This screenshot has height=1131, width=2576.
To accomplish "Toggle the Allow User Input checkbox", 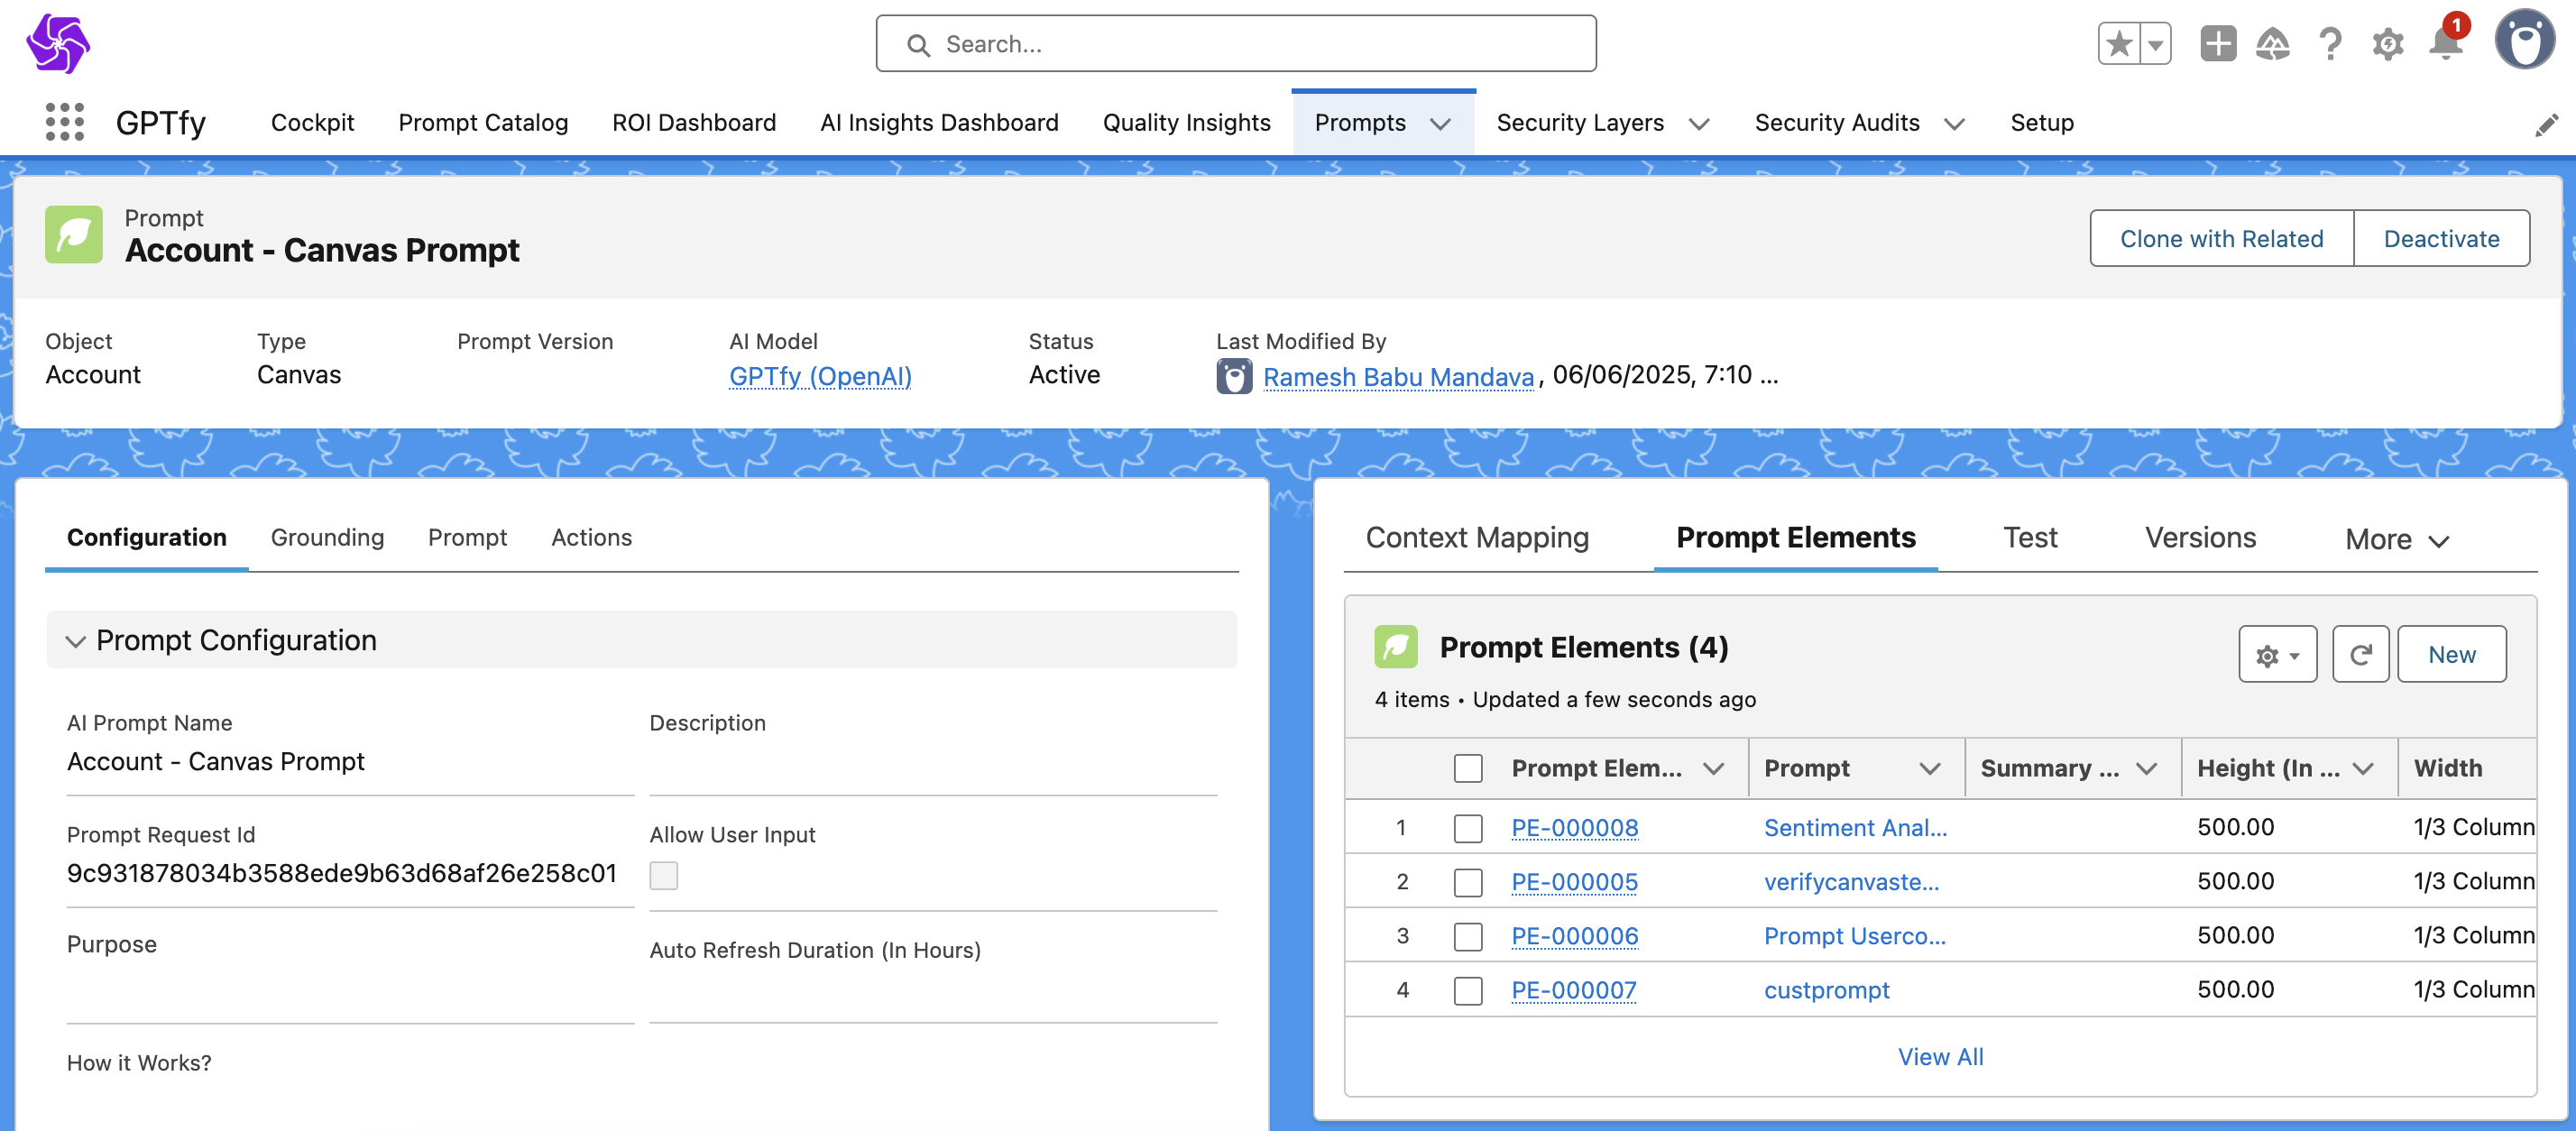I will coord(663,875).
